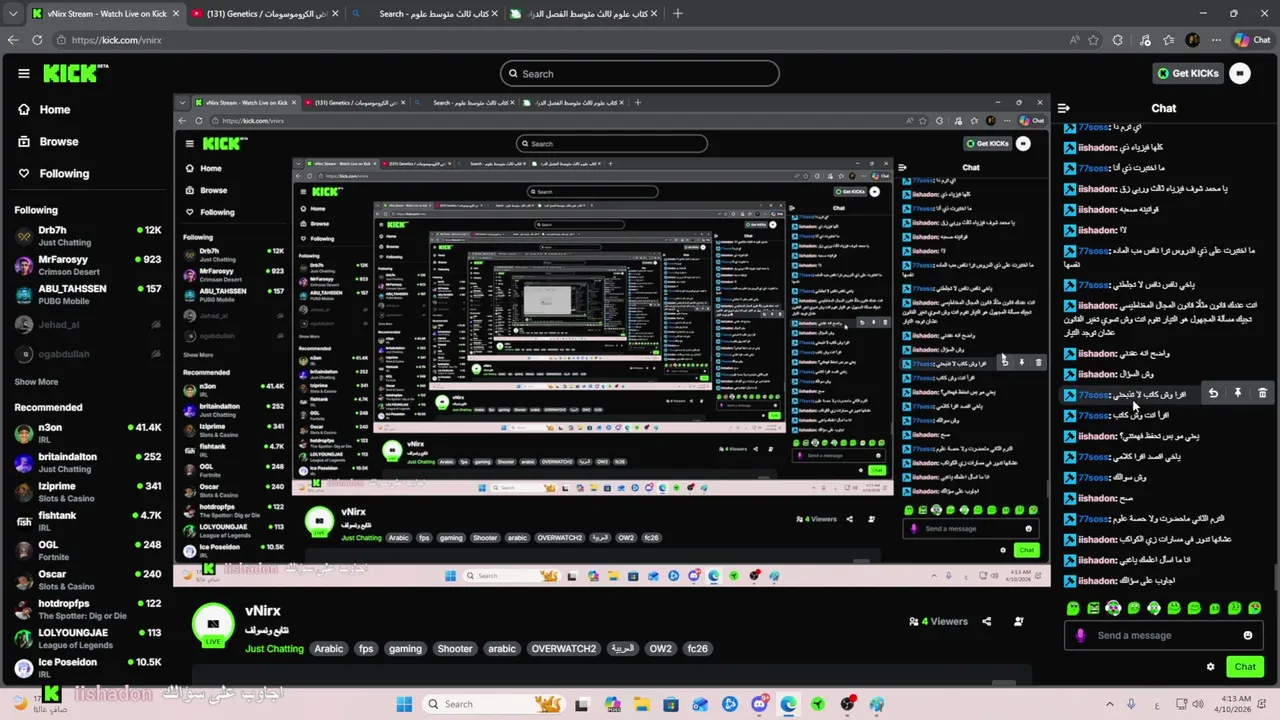Share the vNirx stream

(987, 621)
